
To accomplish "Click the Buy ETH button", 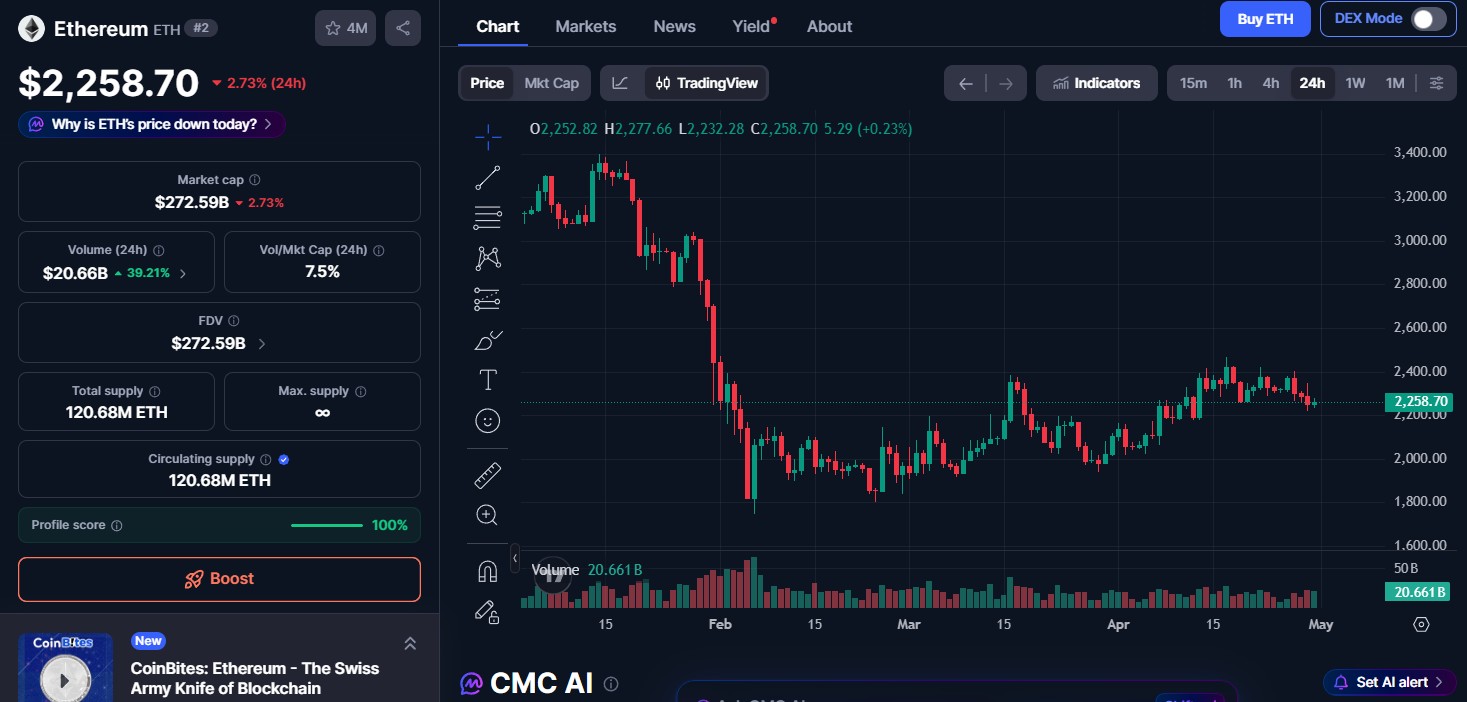I will pyautogui.click(x=1264, y=18).
